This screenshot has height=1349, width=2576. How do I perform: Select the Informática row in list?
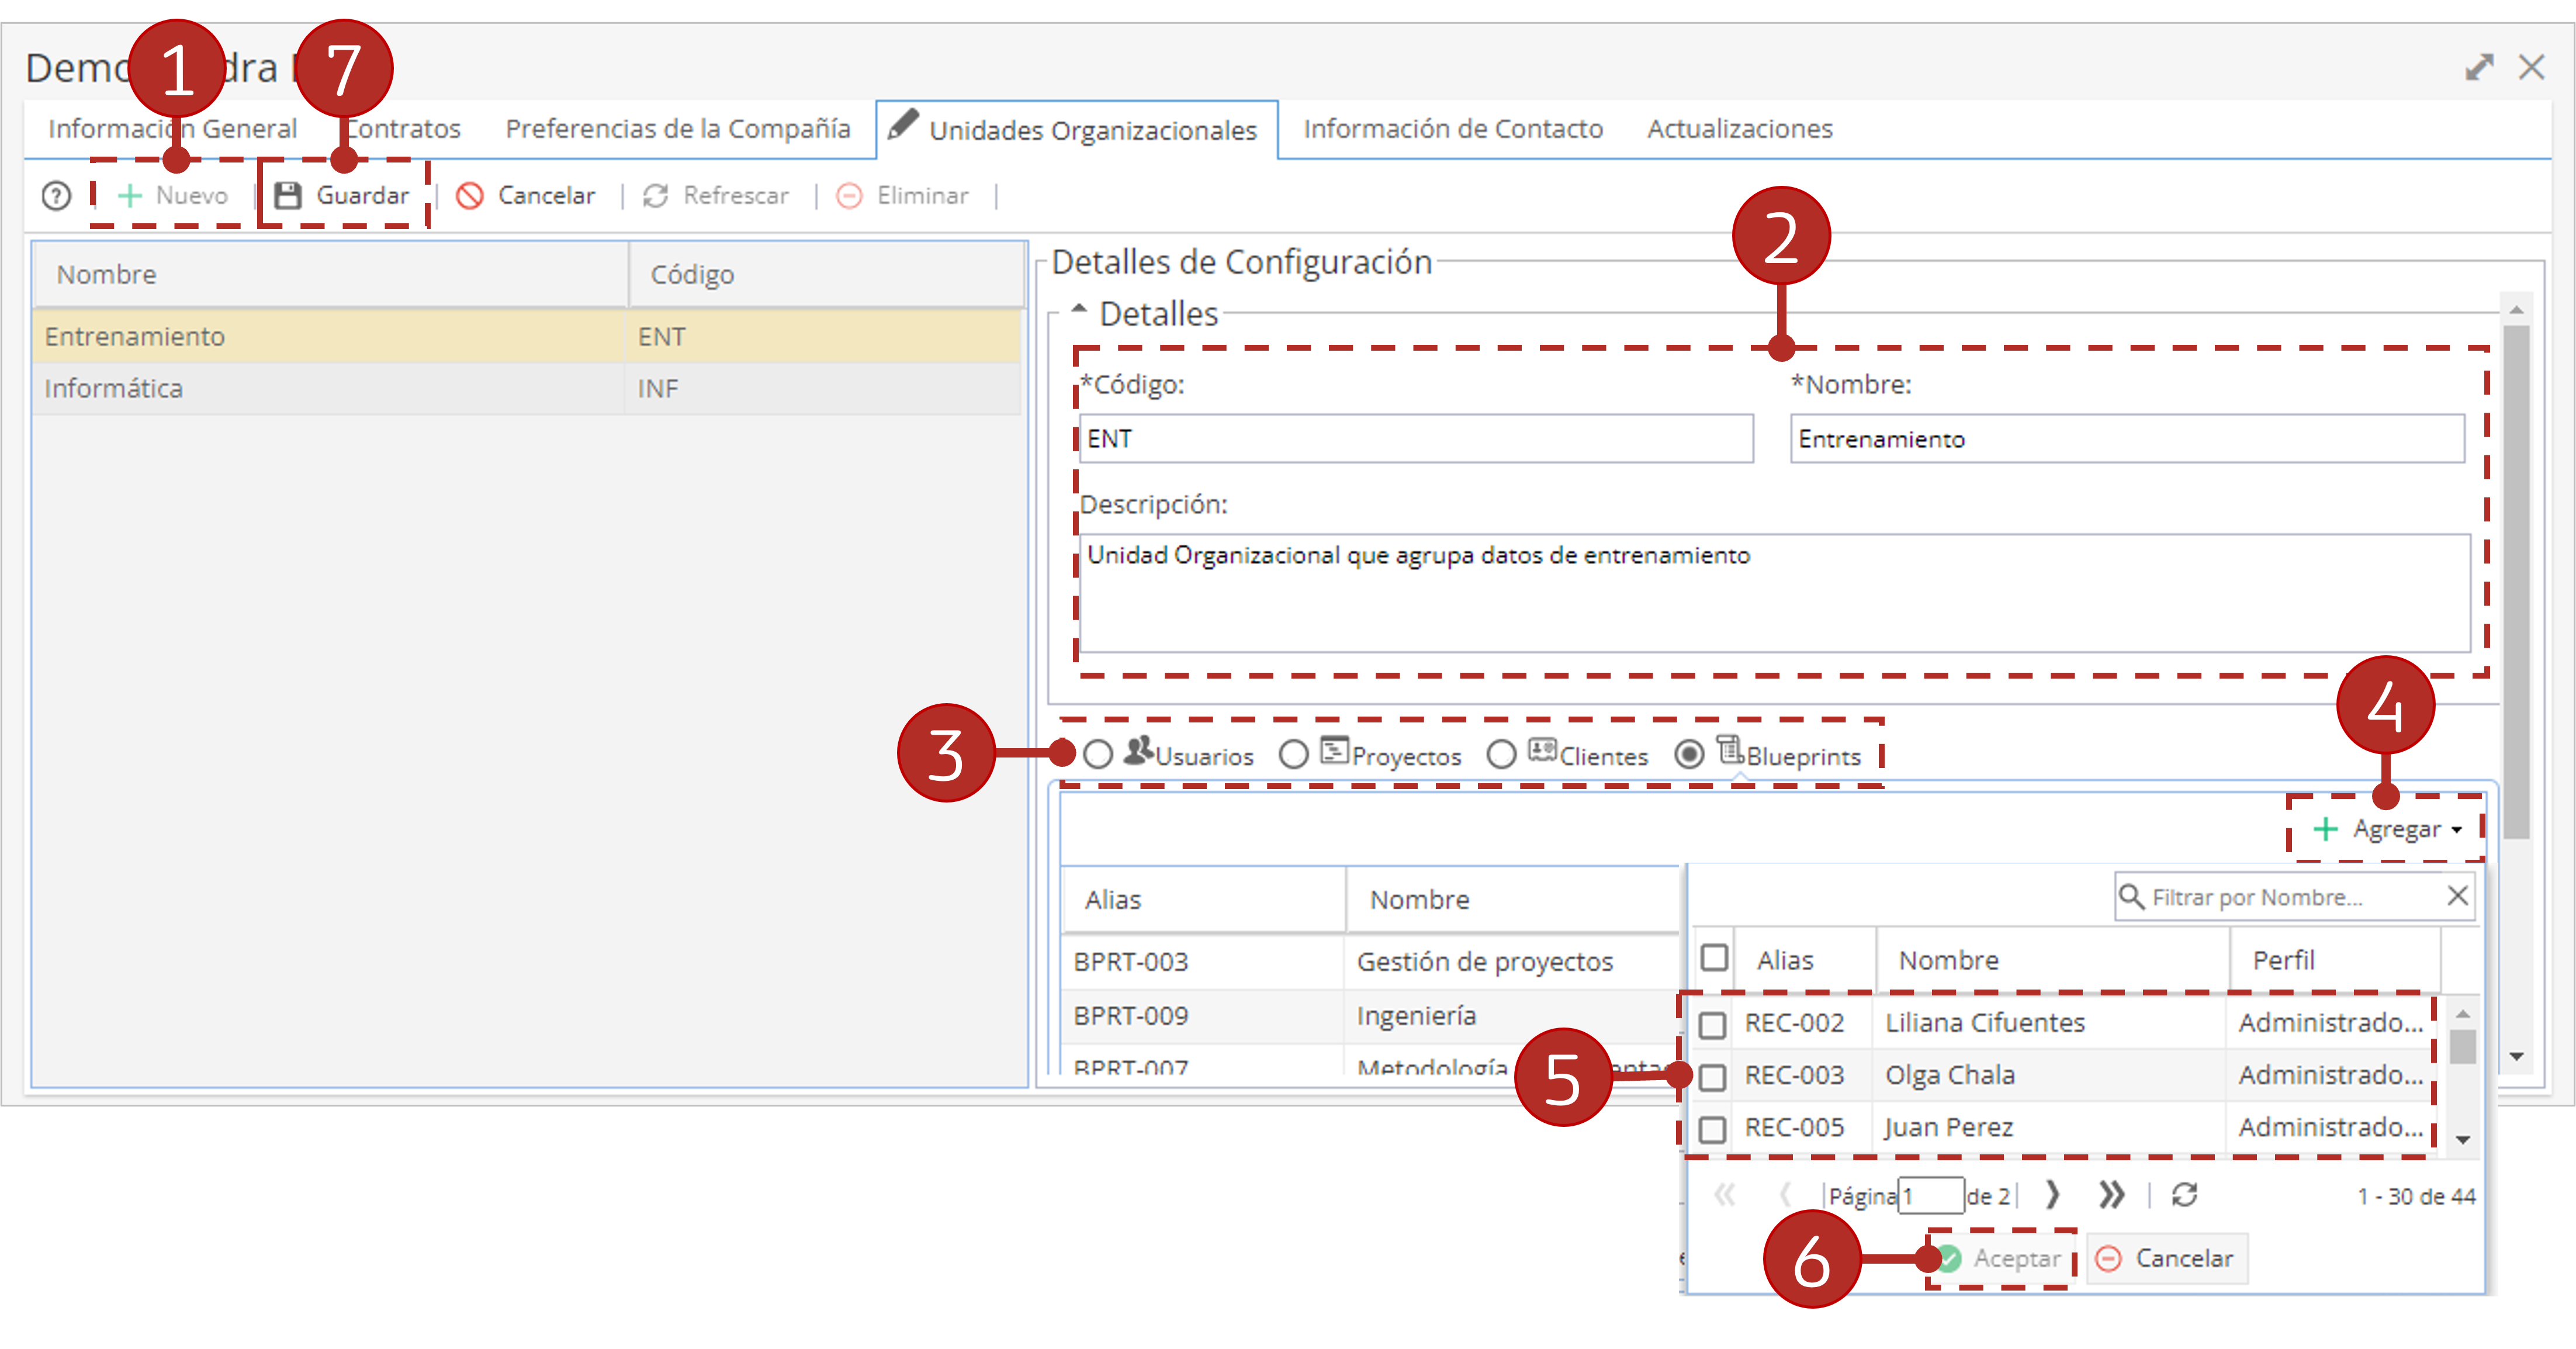pyautogui.click(x=527, y=388)
